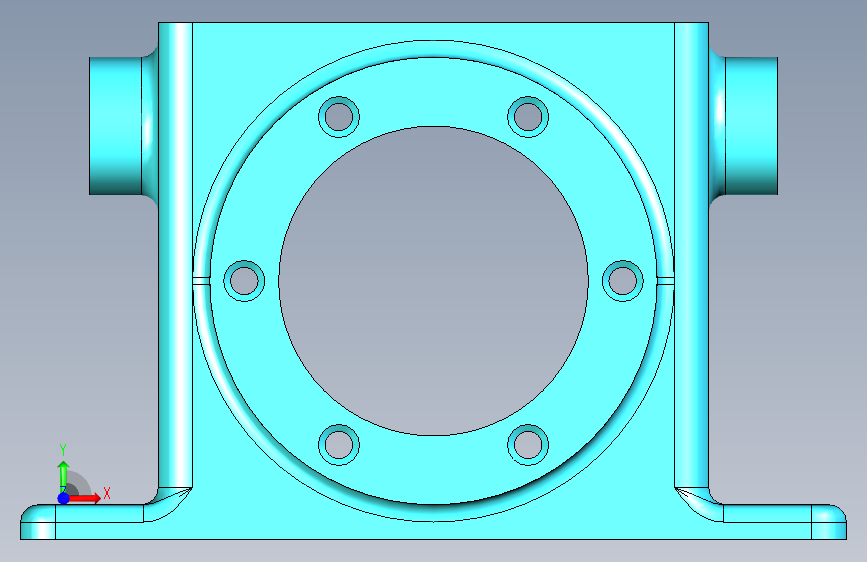Viewport: 867px width, 562px height.
Task: Click the blue Z origin dot of triad
Action: [x=63, y=498]
